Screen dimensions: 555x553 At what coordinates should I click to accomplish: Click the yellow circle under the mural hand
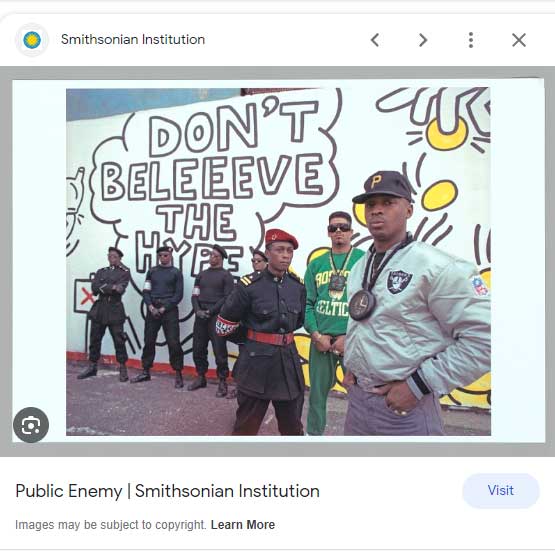(x=447, y=133)
